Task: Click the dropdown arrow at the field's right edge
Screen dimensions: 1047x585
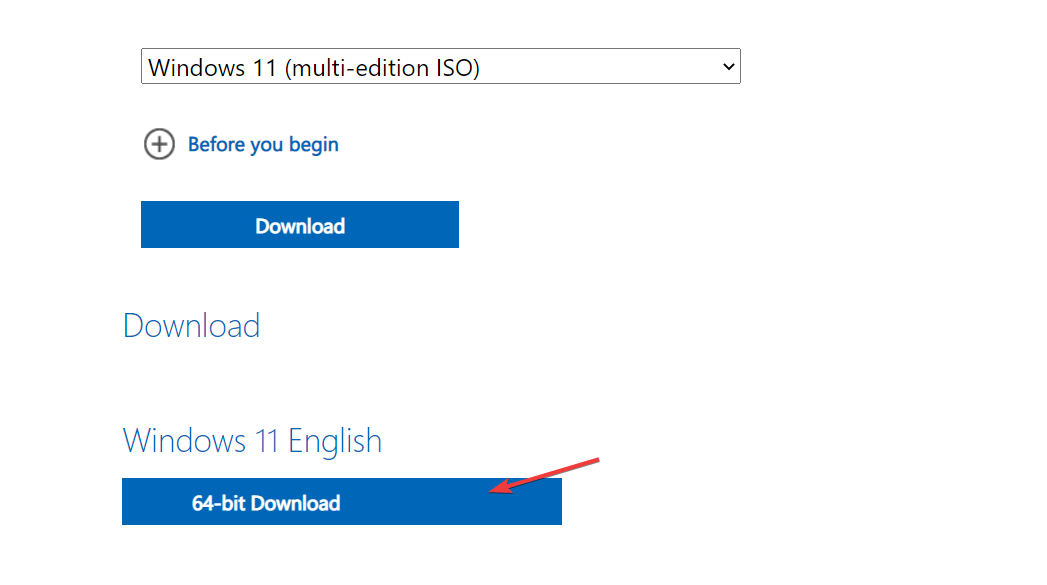Action: point(727,66)
